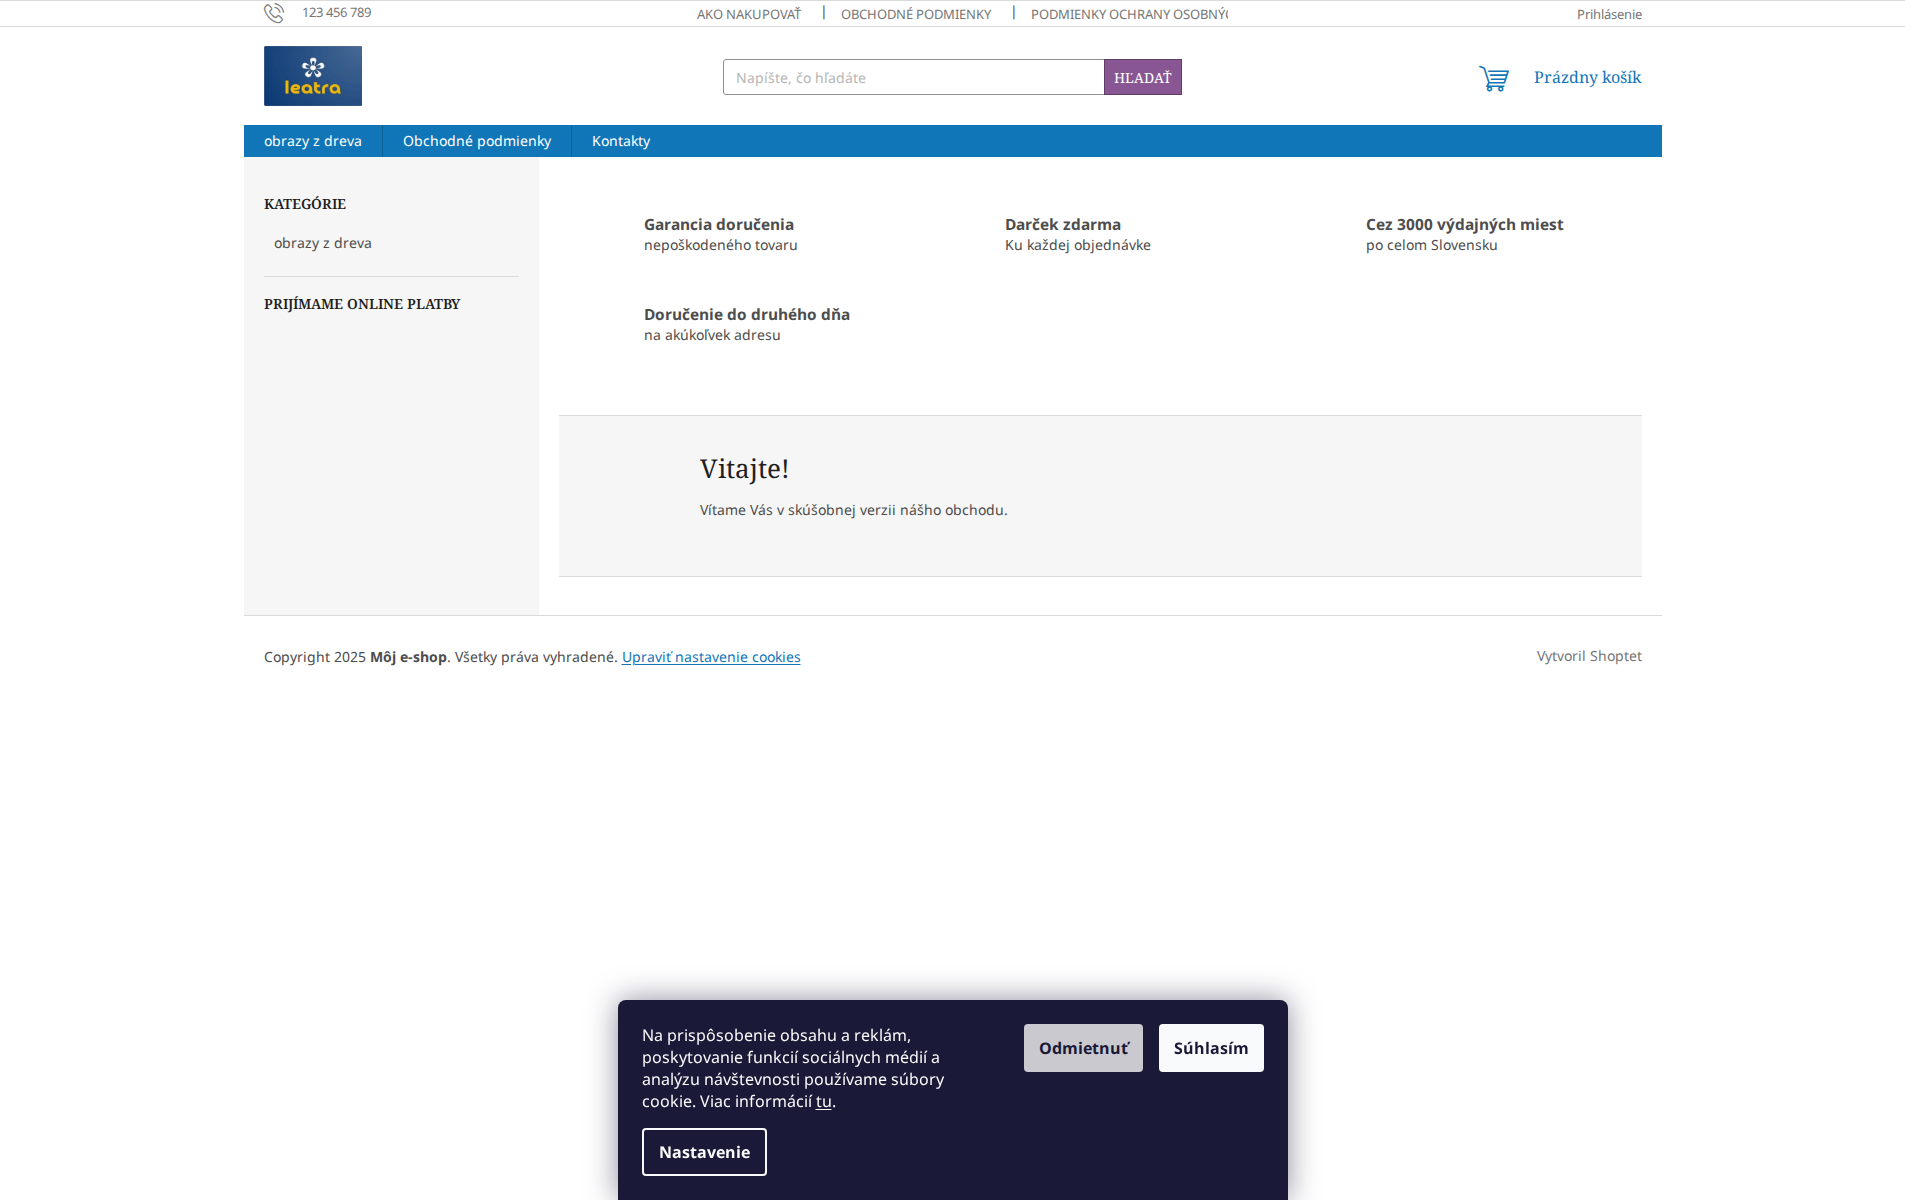Click the shopping cart icon
This screenshot has height=1200, width=1920.
(1493, 77)
